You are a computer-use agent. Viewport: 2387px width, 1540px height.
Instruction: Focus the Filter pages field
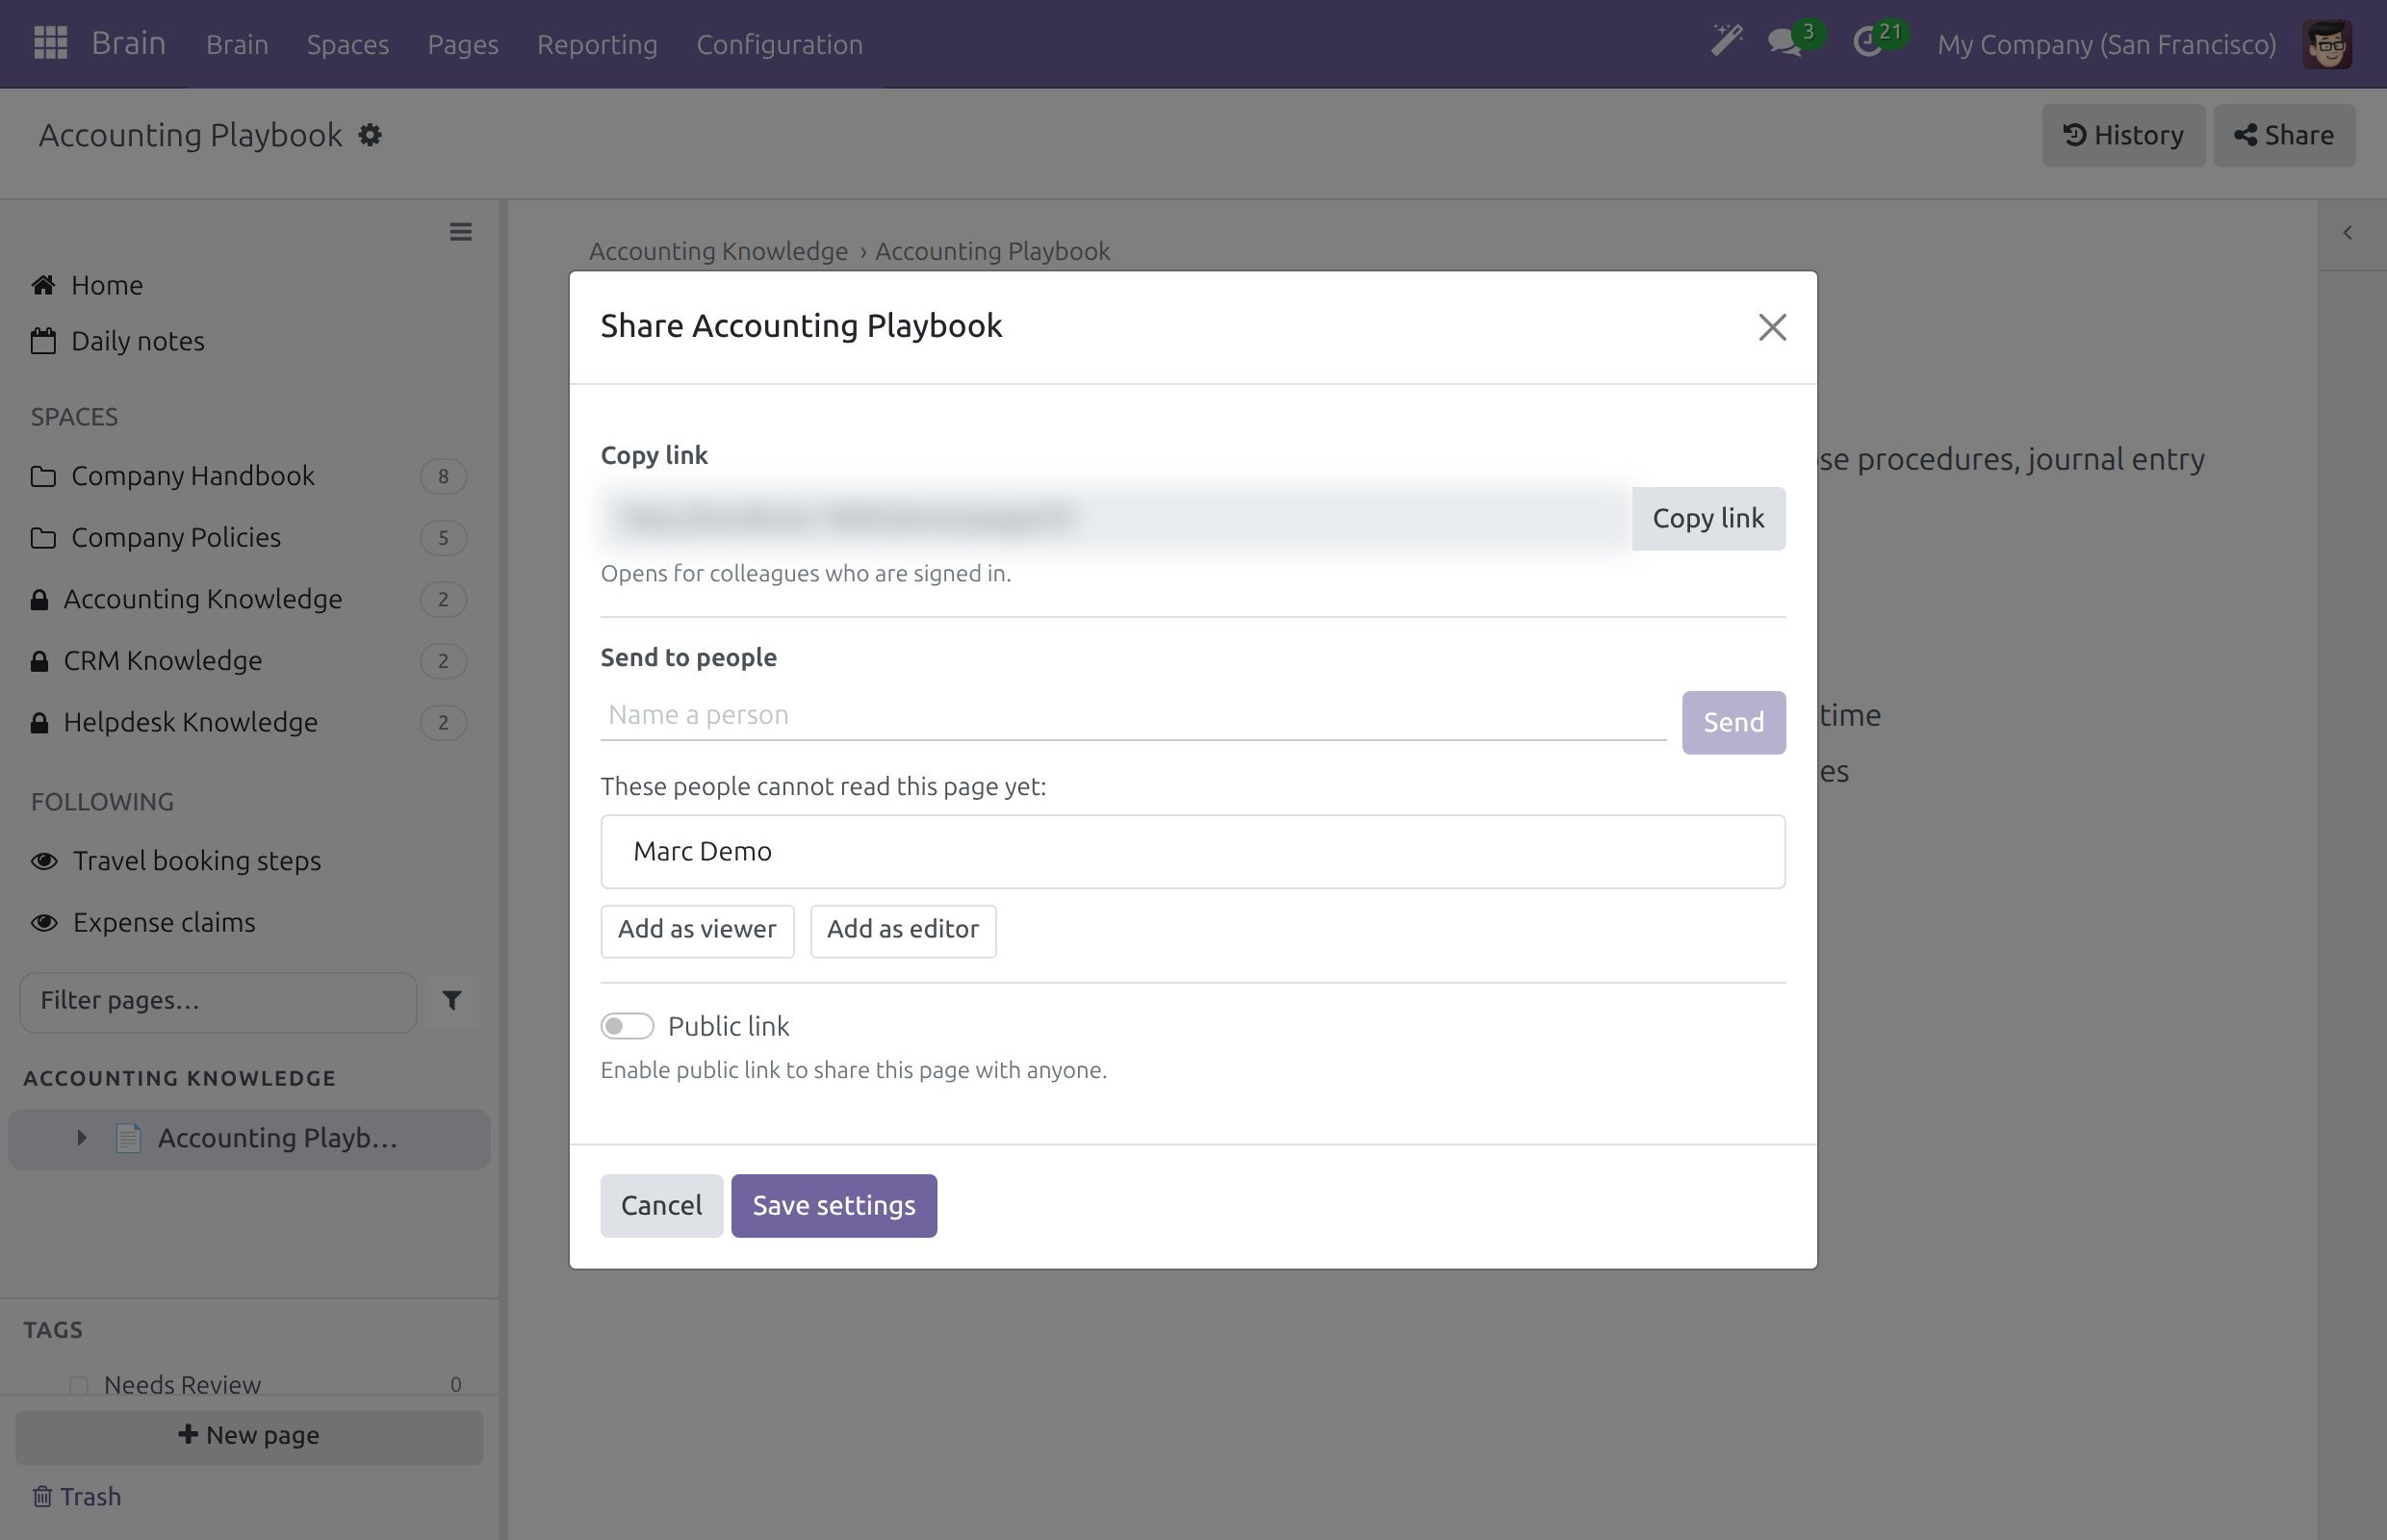pyautogui.click(x=218, y=1002)
